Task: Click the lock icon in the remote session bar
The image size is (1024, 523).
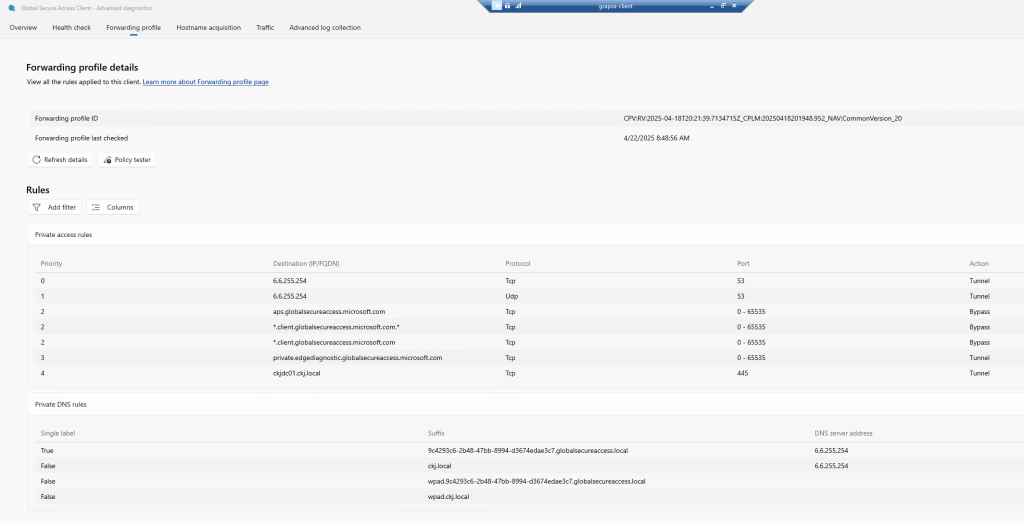Action: (x=507, y=6)
